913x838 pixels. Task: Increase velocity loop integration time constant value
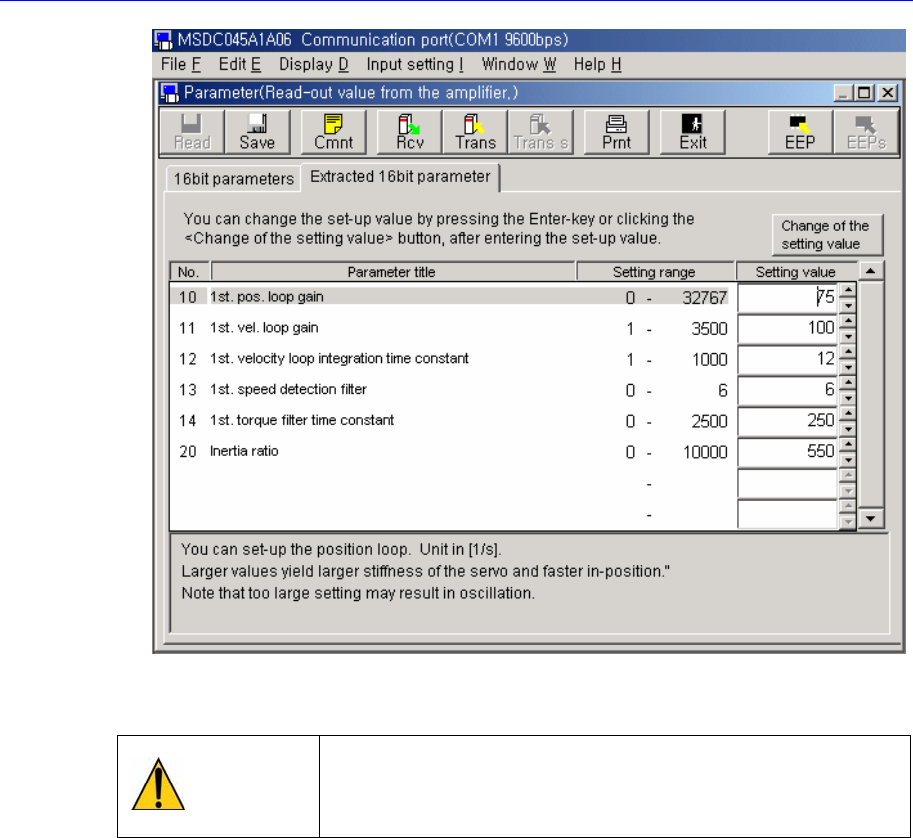tap(848, 352)
